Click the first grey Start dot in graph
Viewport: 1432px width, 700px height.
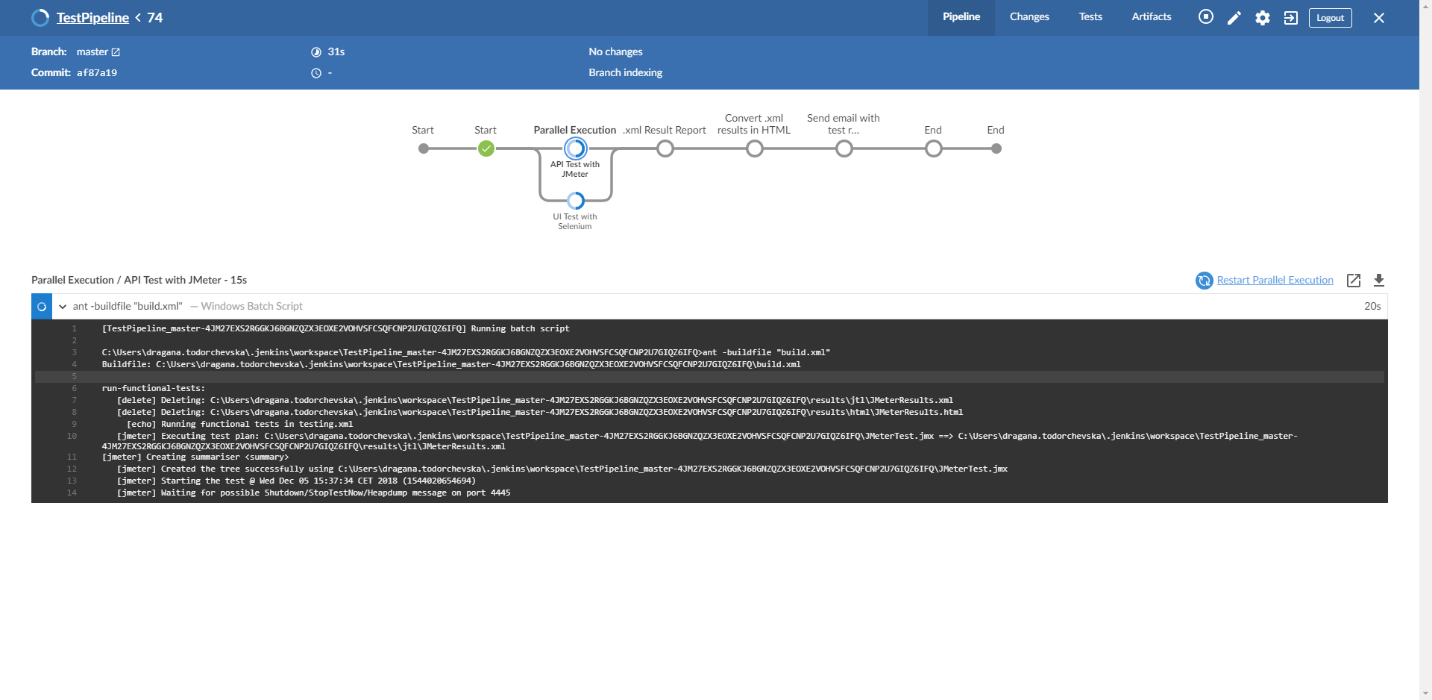(423, 149)
